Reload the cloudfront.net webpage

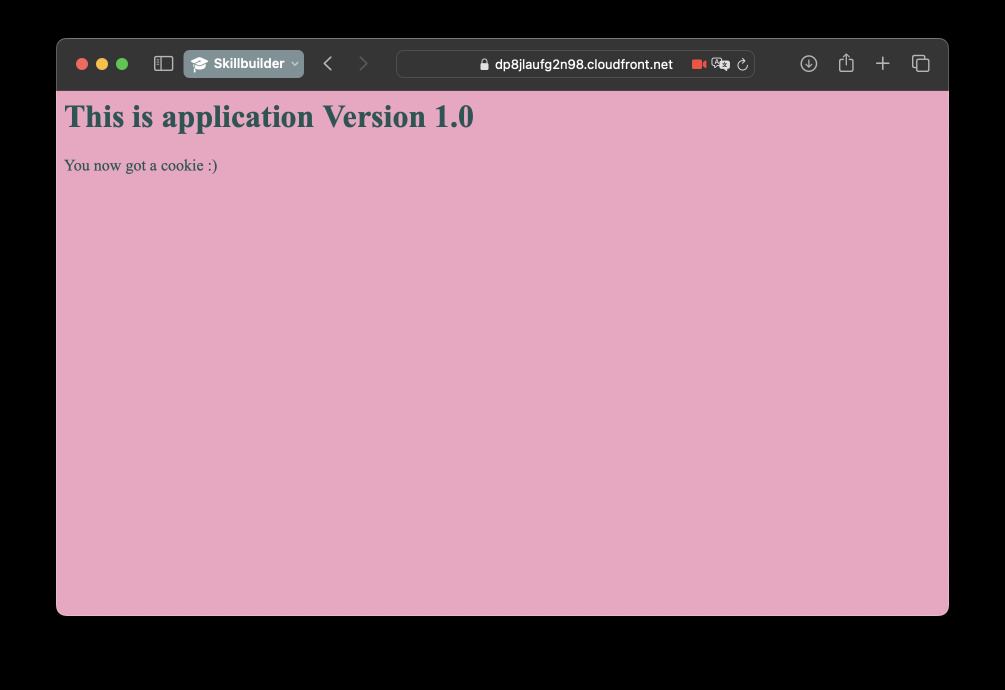tap(743, 64)
